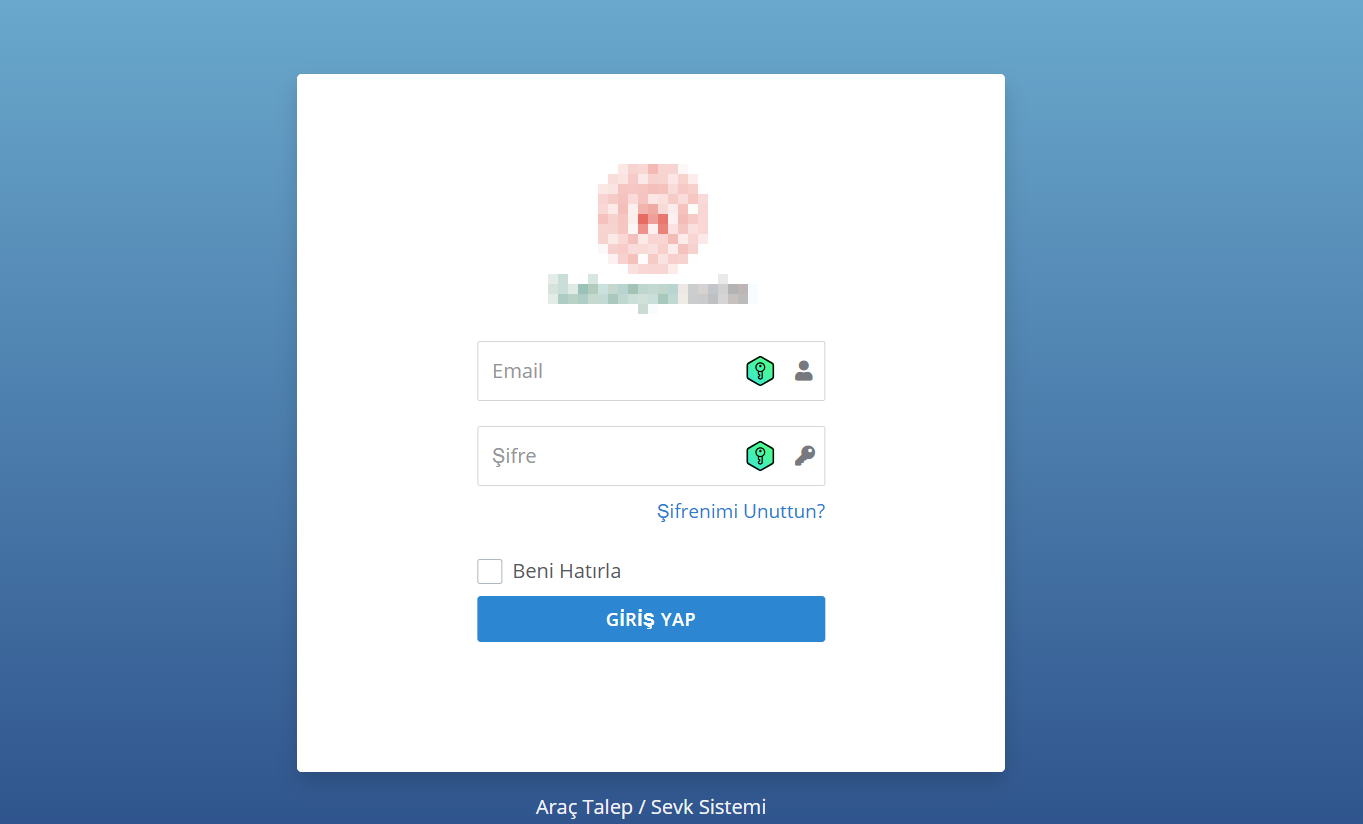Open the Şifrenimi Unuttun? link

pos(741,511)
